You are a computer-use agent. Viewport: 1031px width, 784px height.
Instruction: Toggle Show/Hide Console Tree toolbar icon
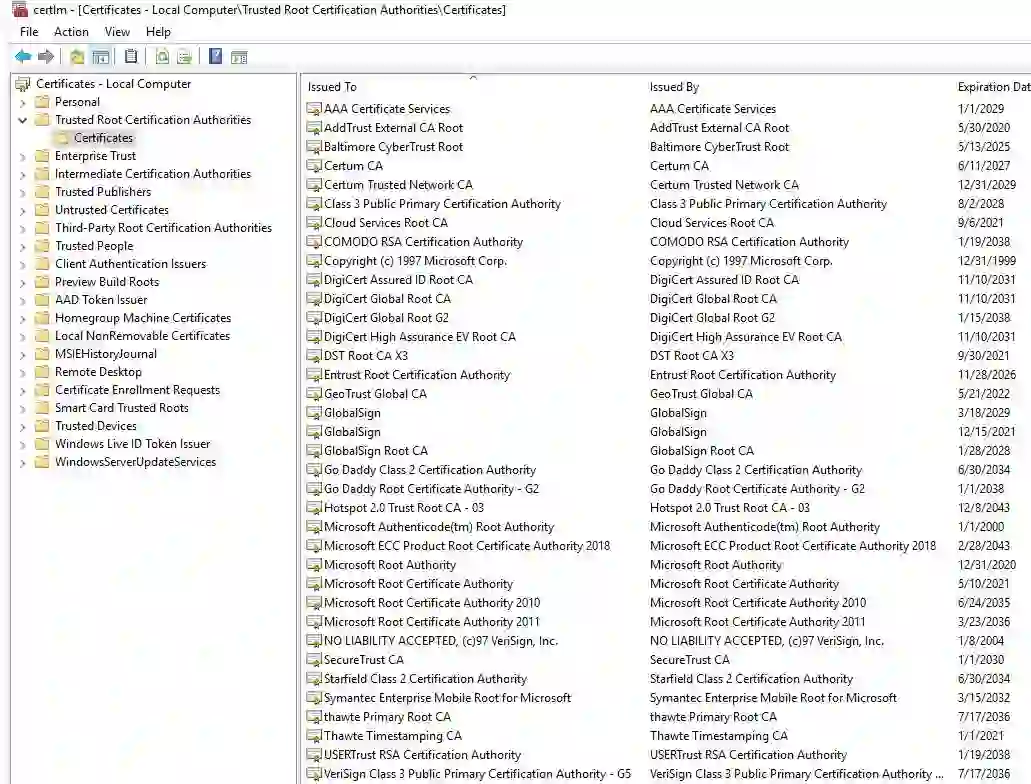coord(101,57)
